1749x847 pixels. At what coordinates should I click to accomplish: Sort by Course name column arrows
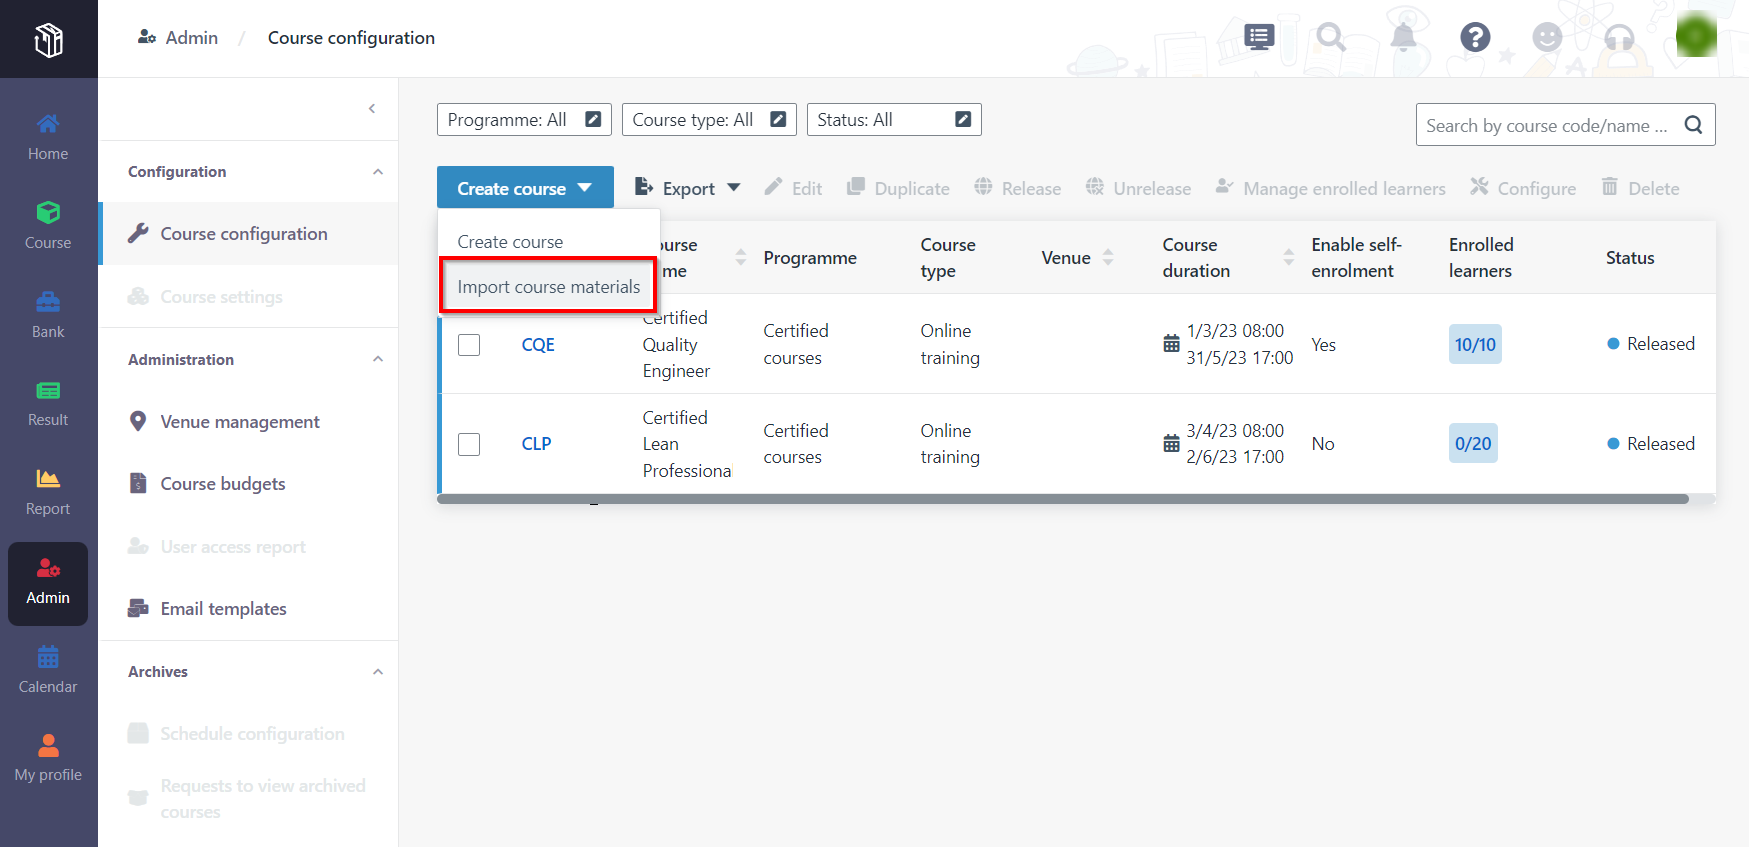pos(741,257)
